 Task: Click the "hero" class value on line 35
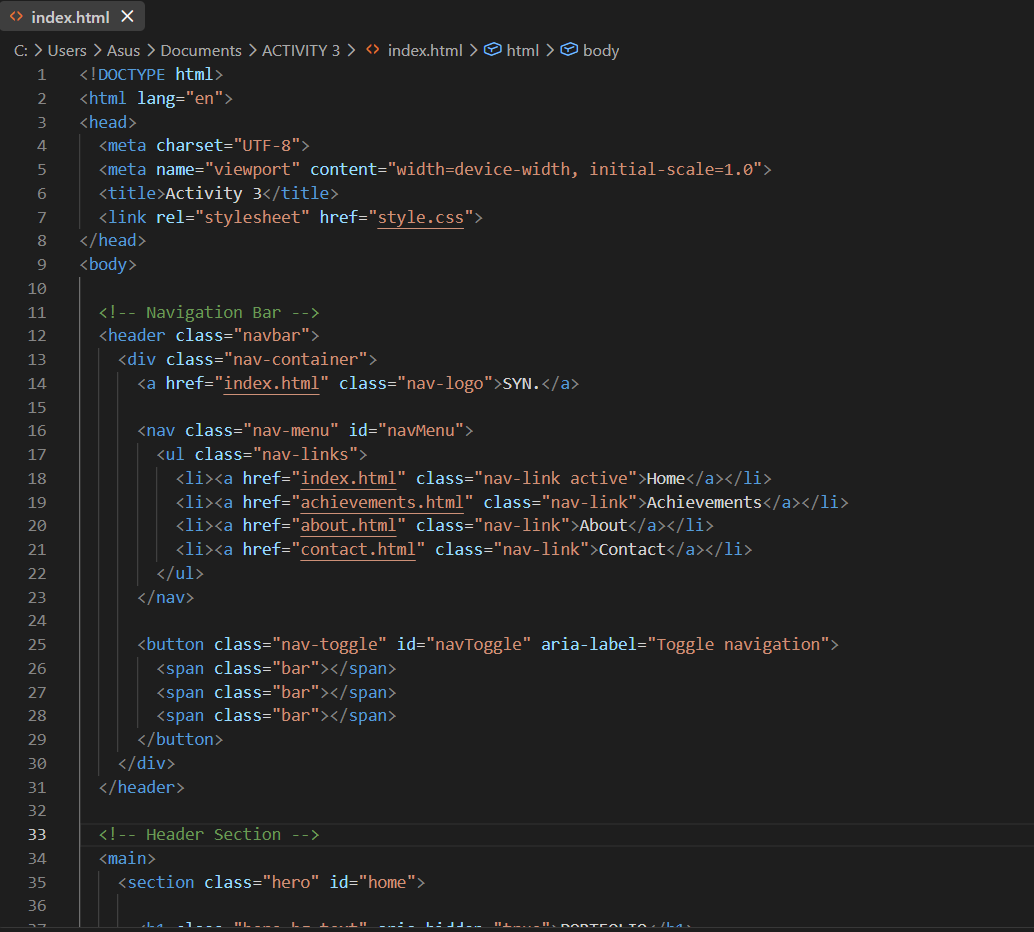coord(291,882)
